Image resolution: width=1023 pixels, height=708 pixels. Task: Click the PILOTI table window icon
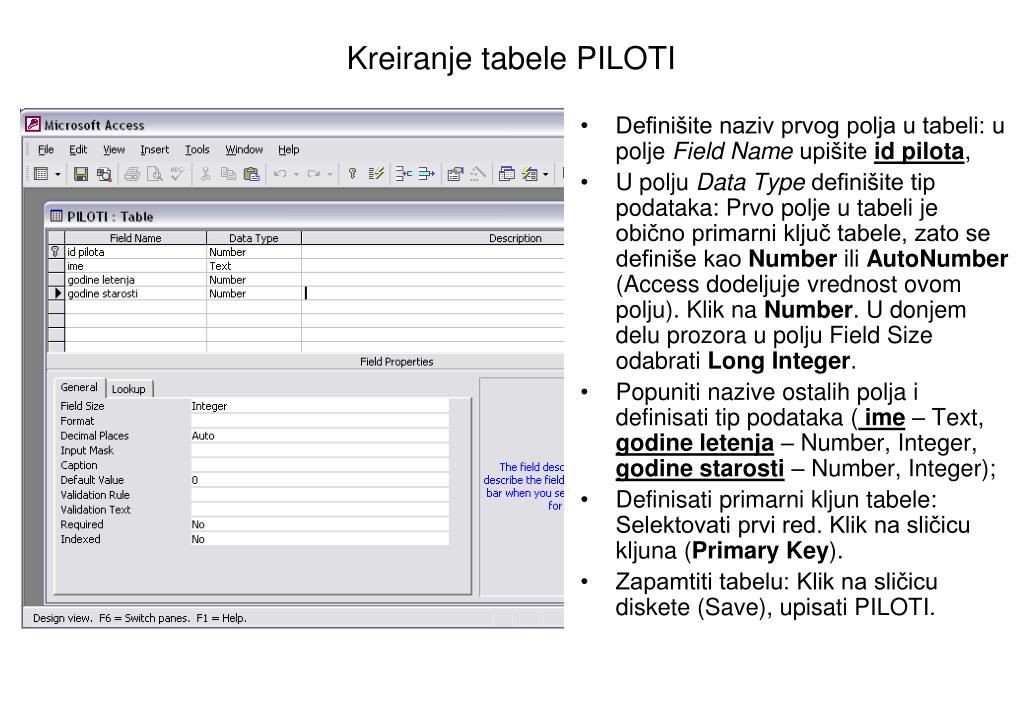57,216
